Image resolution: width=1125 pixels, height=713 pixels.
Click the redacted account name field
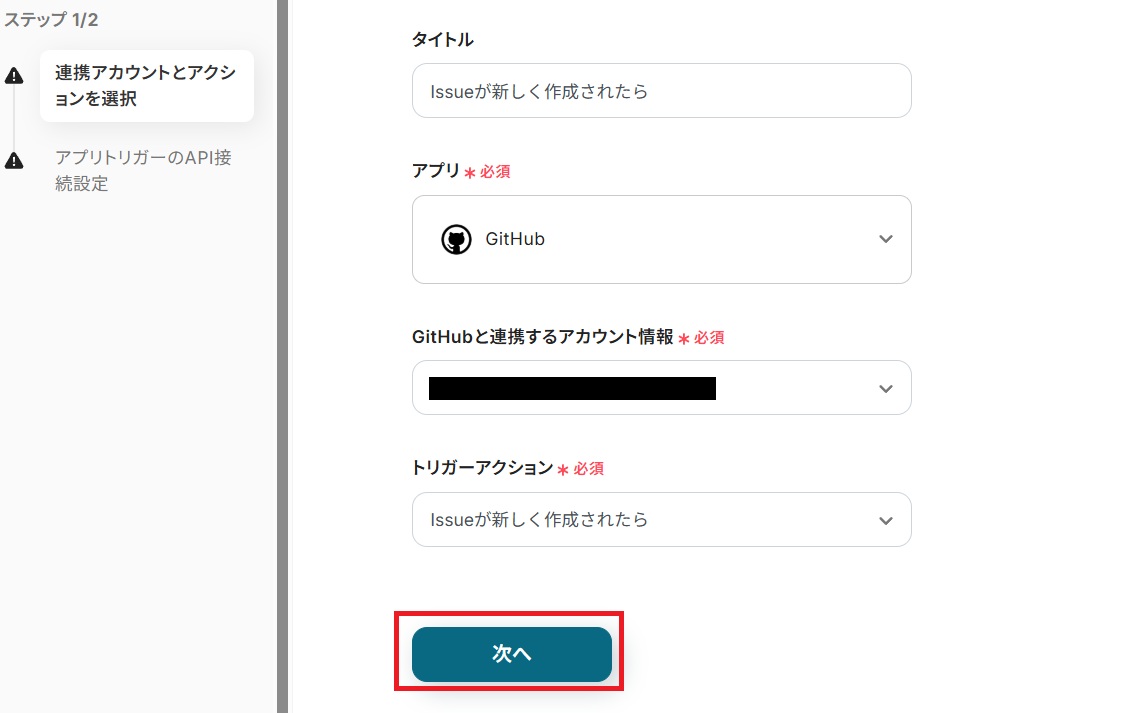click(x=572, y=388)
